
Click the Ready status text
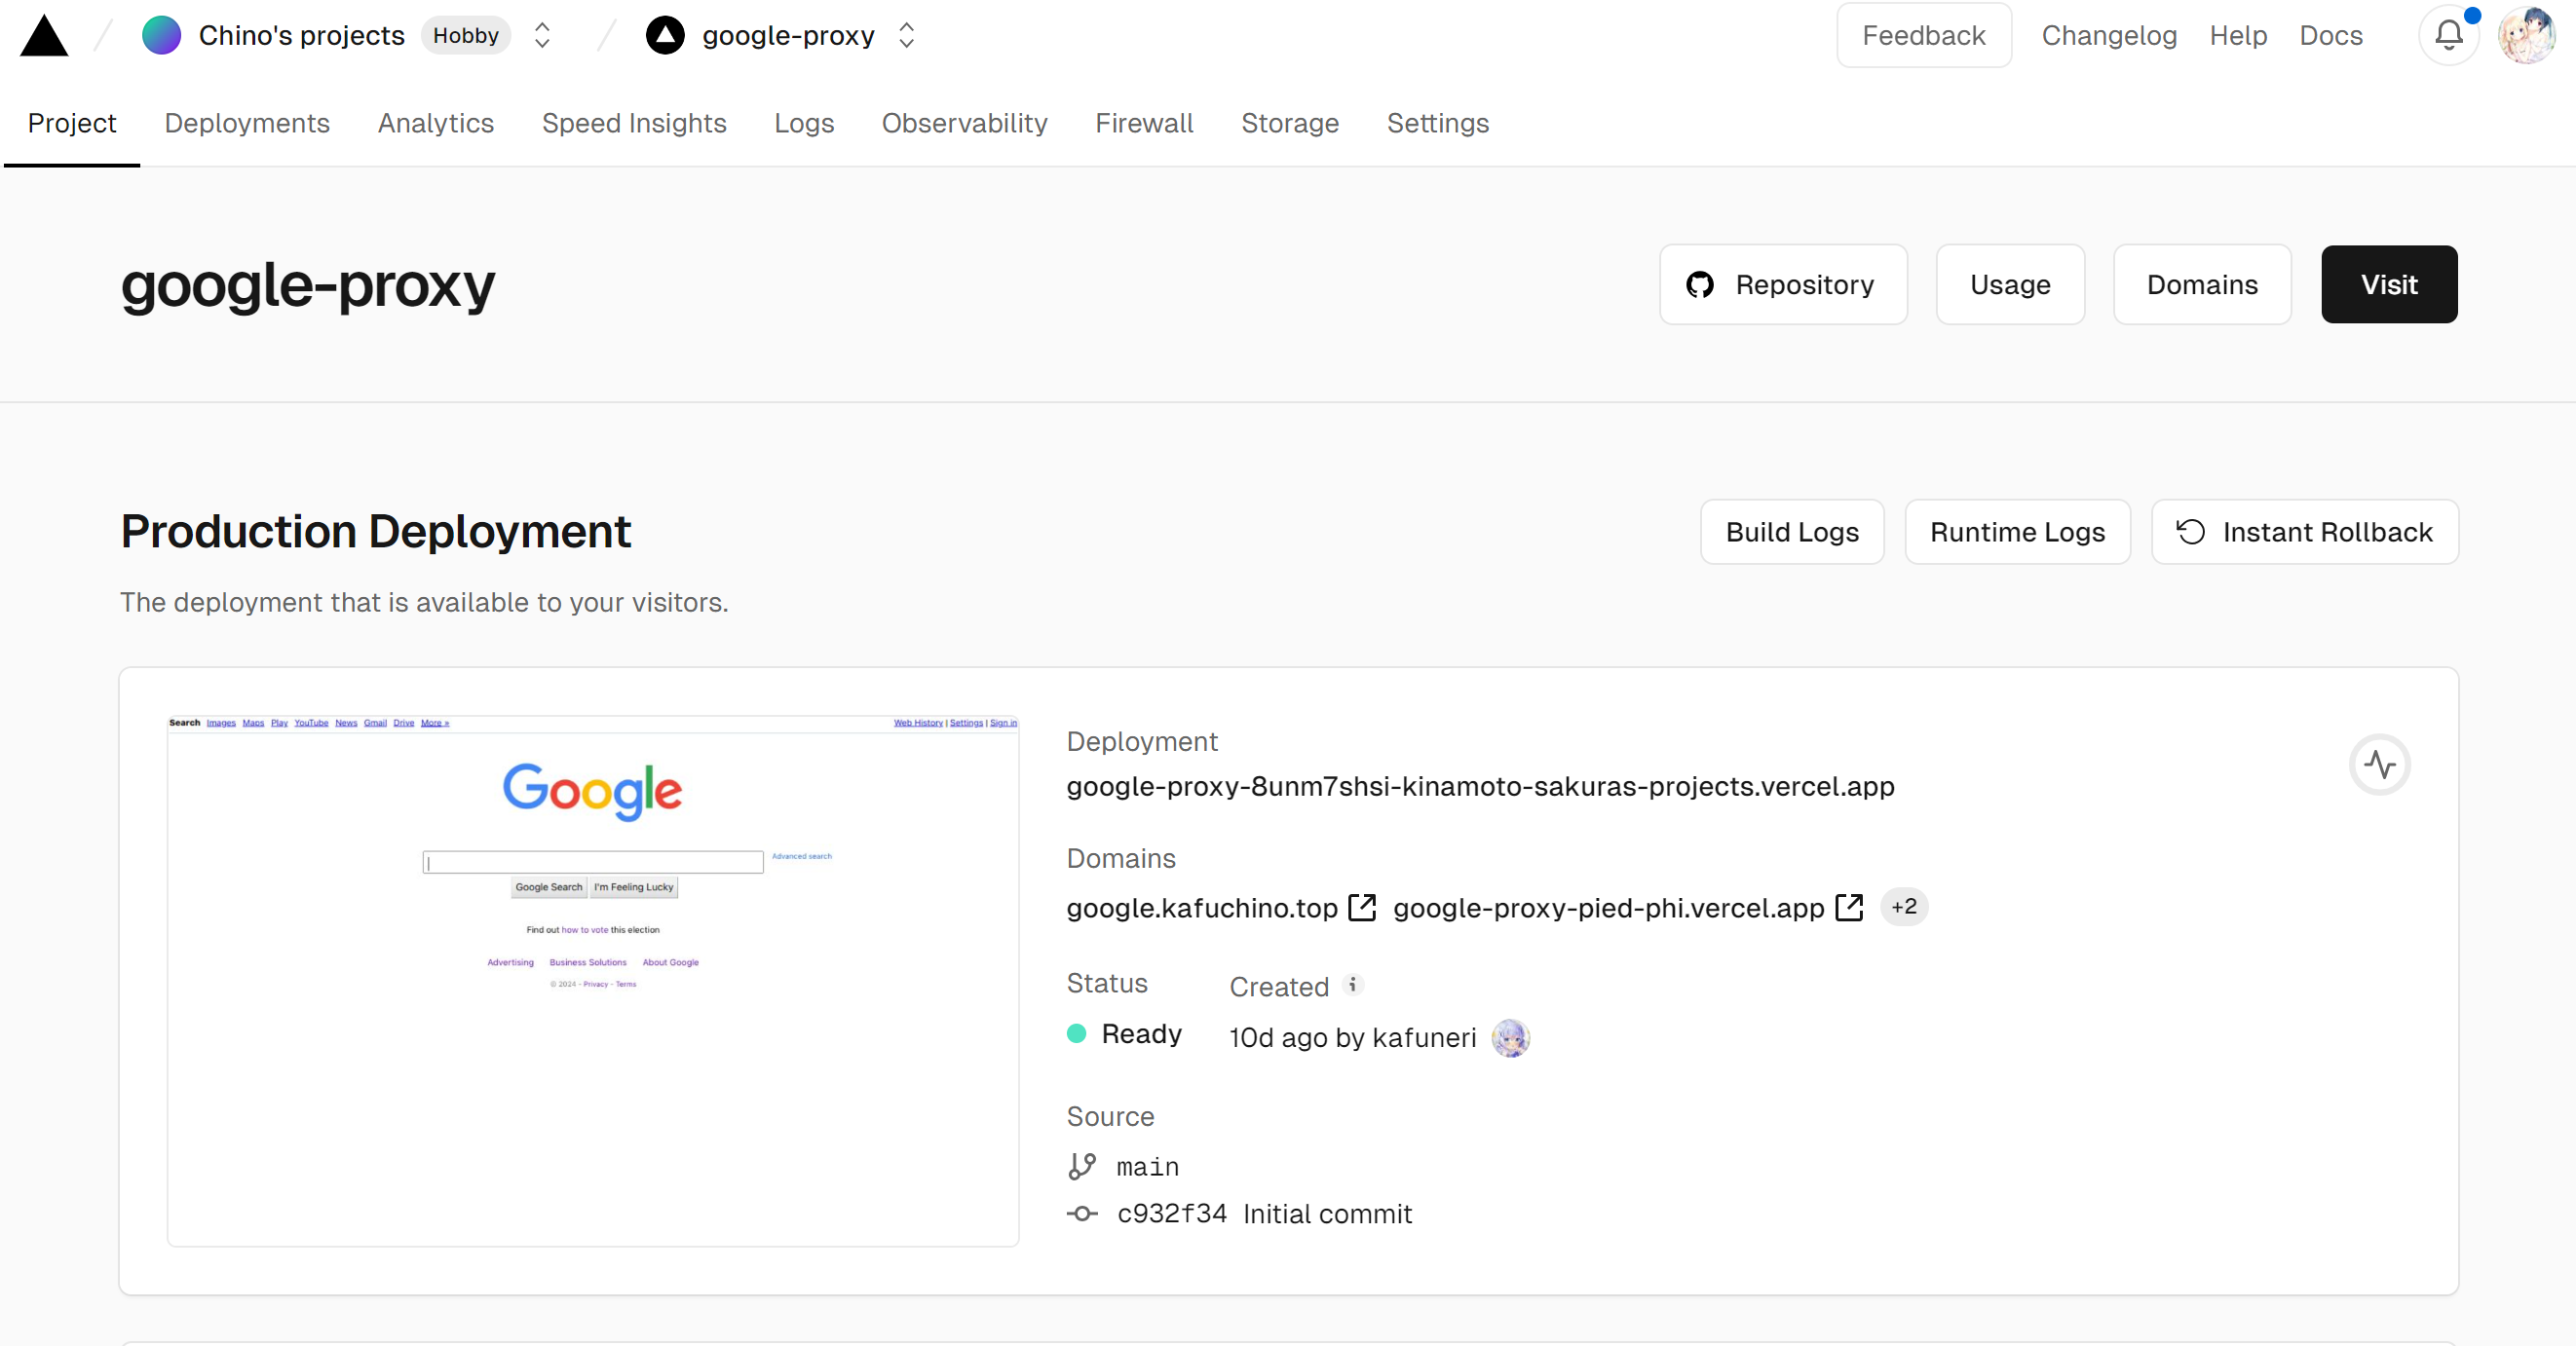pyautogui.click(x=1141, y=1033)
